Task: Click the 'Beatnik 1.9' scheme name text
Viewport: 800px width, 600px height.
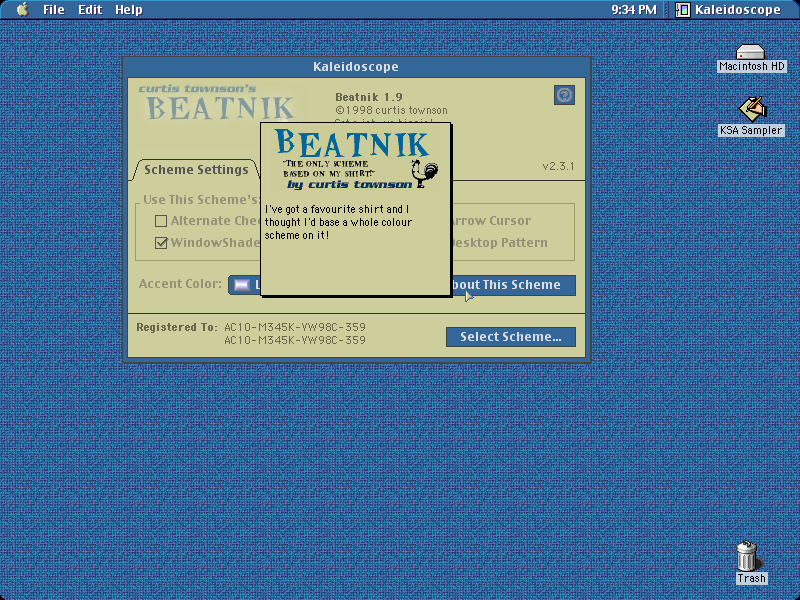Action: click(369, 97)
